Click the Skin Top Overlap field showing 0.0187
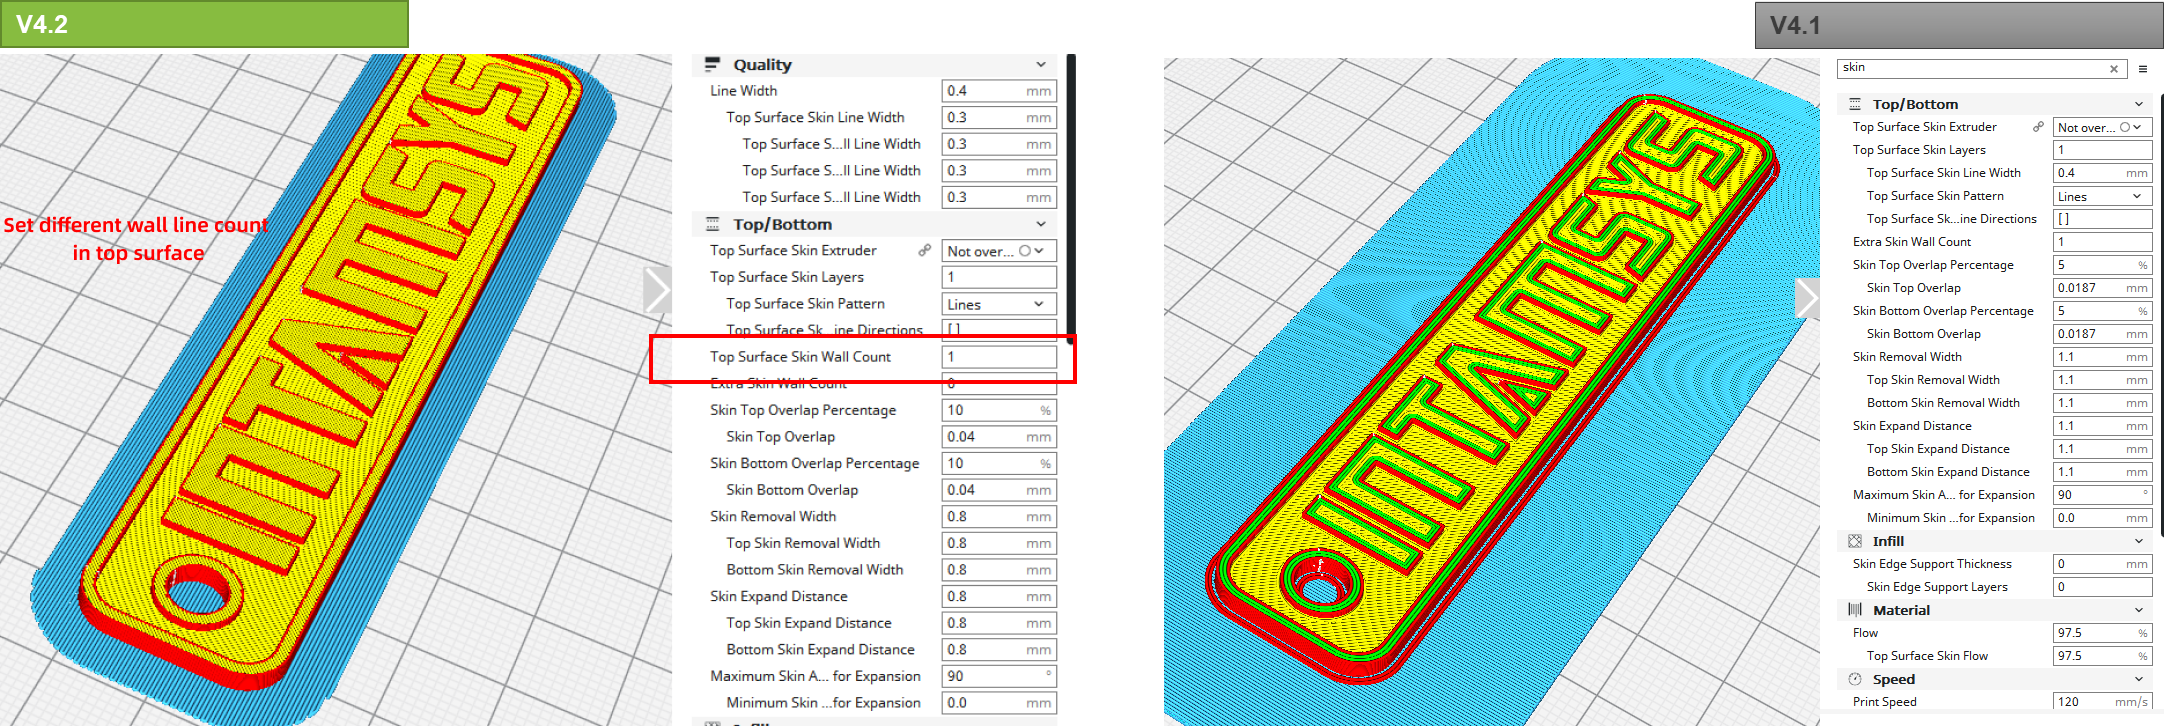Image resolution: width=2164 pixels, height=726 pixels. tap(2102, 288)
